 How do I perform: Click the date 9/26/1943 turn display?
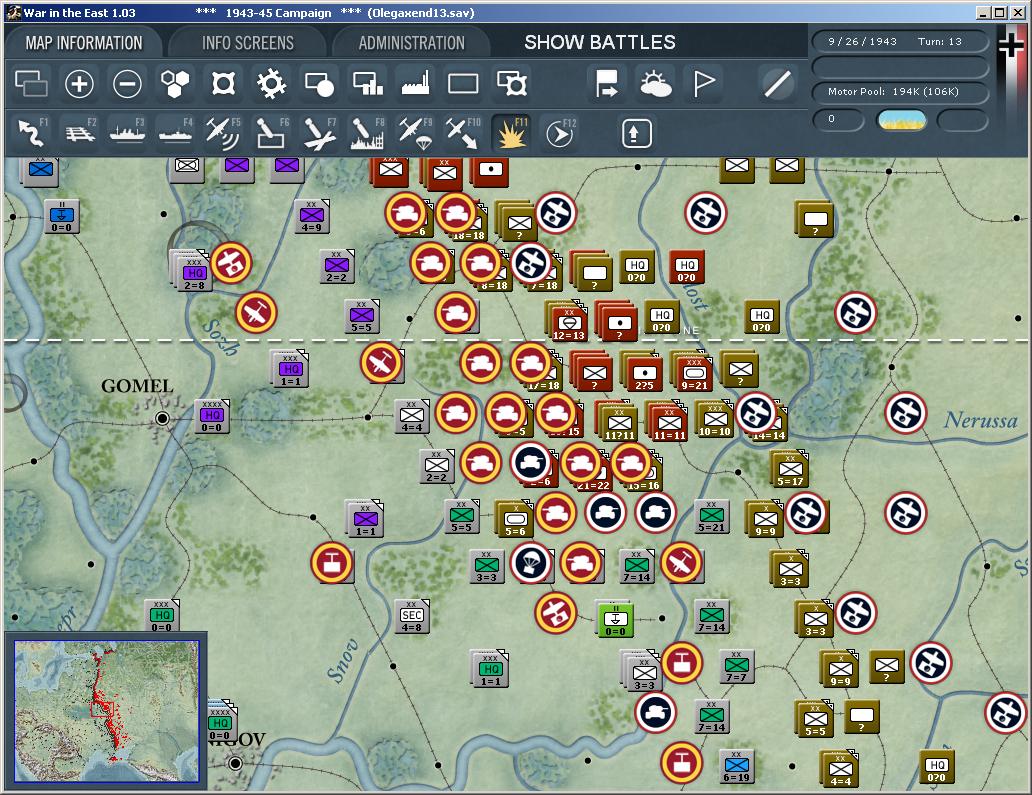[900, 41]
